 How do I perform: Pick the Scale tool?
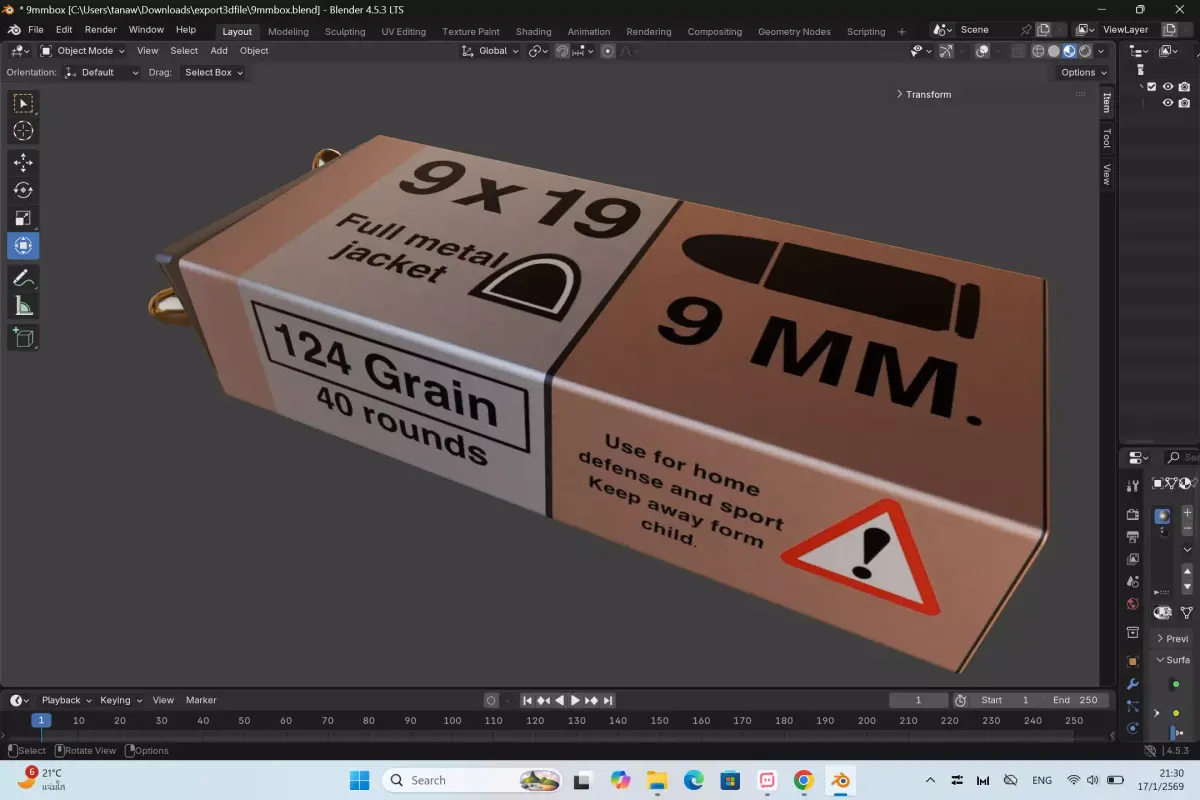23,218
